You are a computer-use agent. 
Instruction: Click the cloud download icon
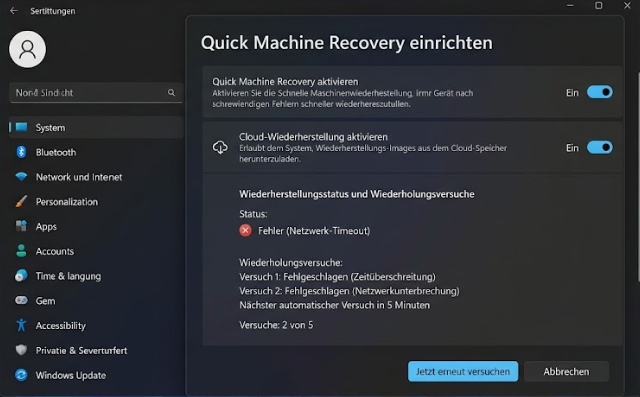220,147
